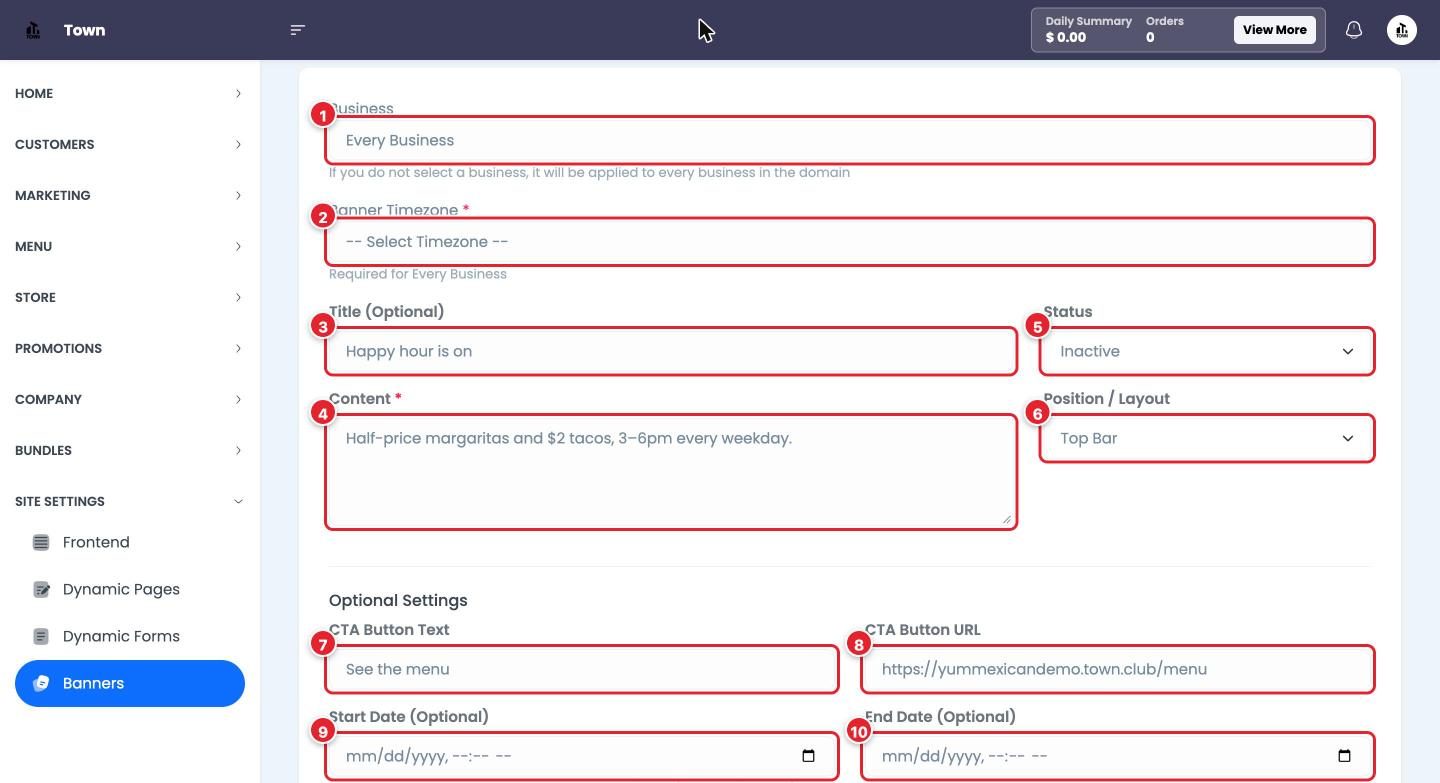Expand the CUSTOMERS sidebar section
Image resolution: width=1440 pixels, height=783 pixels.
coord(130,144)
